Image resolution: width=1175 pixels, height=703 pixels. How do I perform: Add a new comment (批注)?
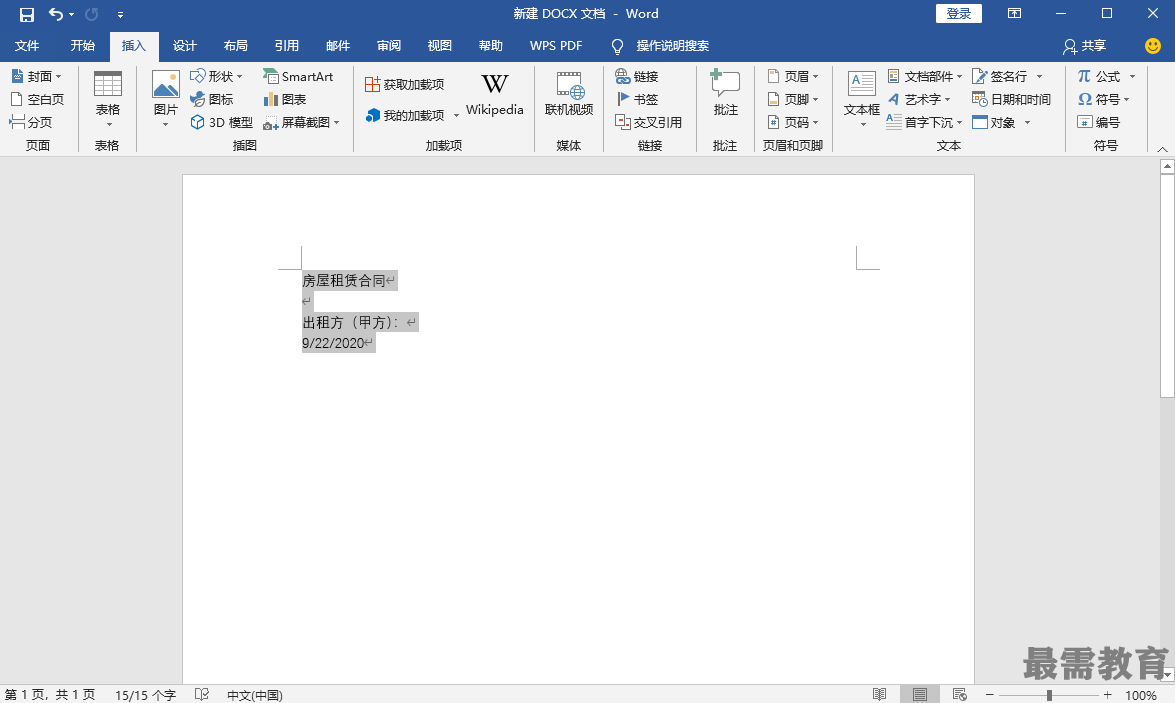click(725, 94)
